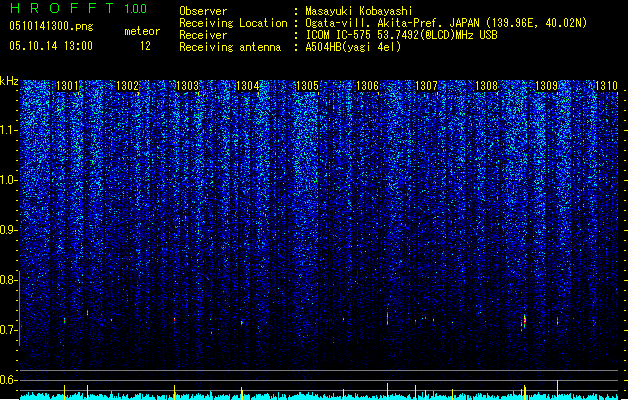Click the 1309 time marker

pyautogui.click(x=546, y=86)
